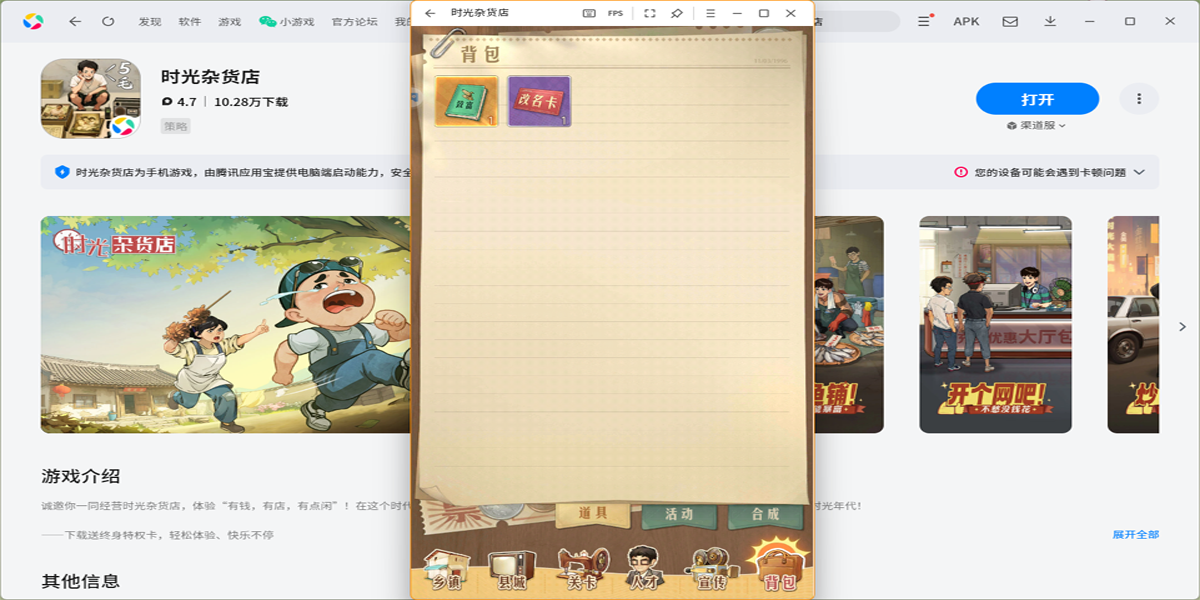The image size is (1200, 600).
Task: Open the 游戏 tab in store
Action: [x=229, y=21]
